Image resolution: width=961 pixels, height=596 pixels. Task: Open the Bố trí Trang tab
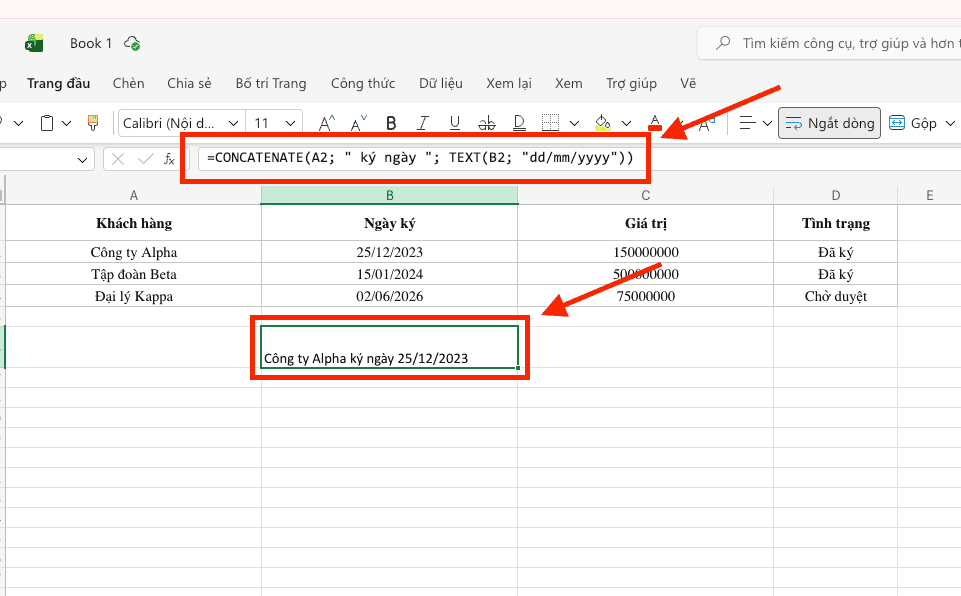(x=271, y=83)
